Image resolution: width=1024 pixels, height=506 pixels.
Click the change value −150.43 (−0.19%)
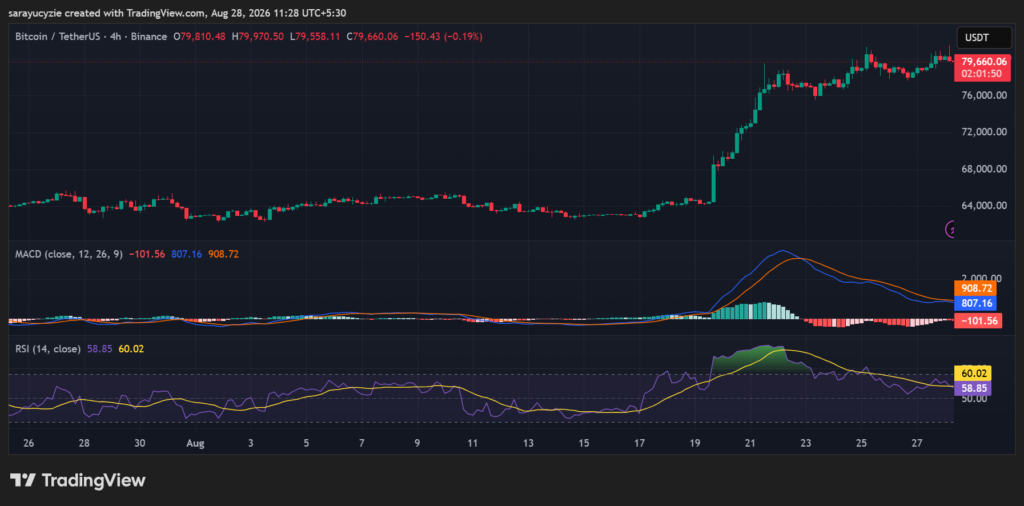pyautogui.click(x=443, y=37)
